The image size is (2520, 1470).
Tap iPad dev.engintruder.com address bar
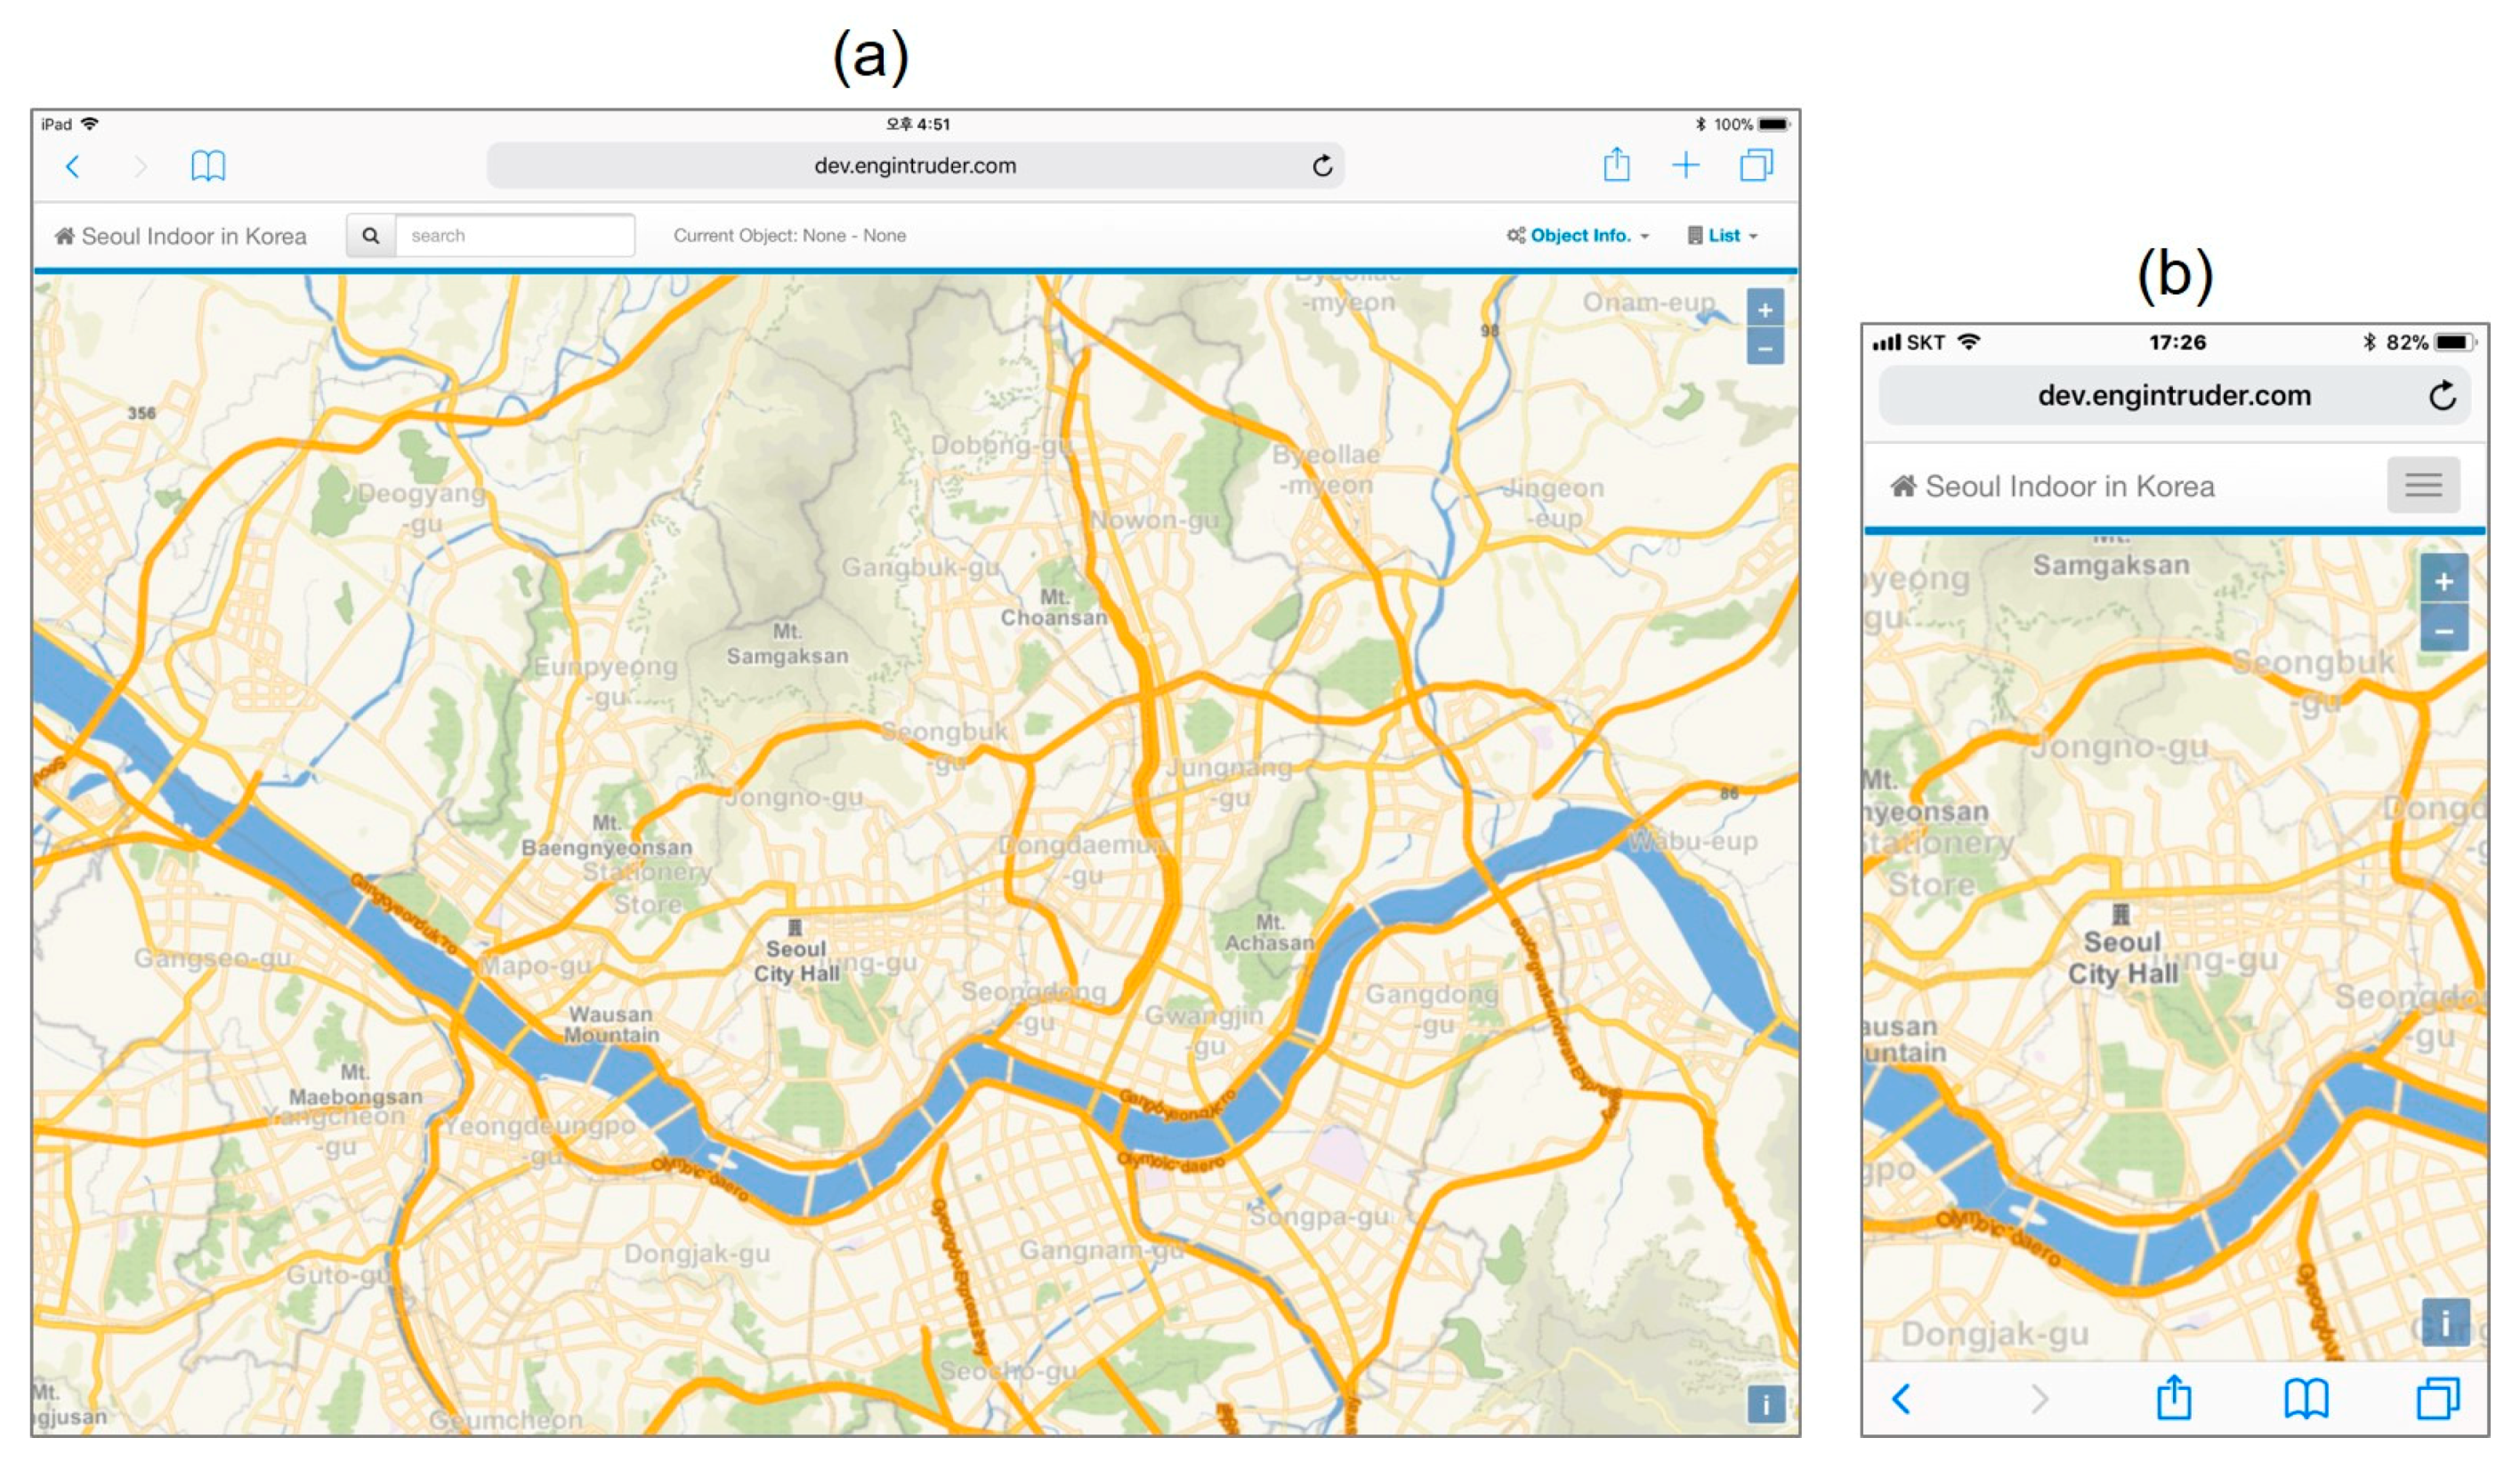point(914,166)
